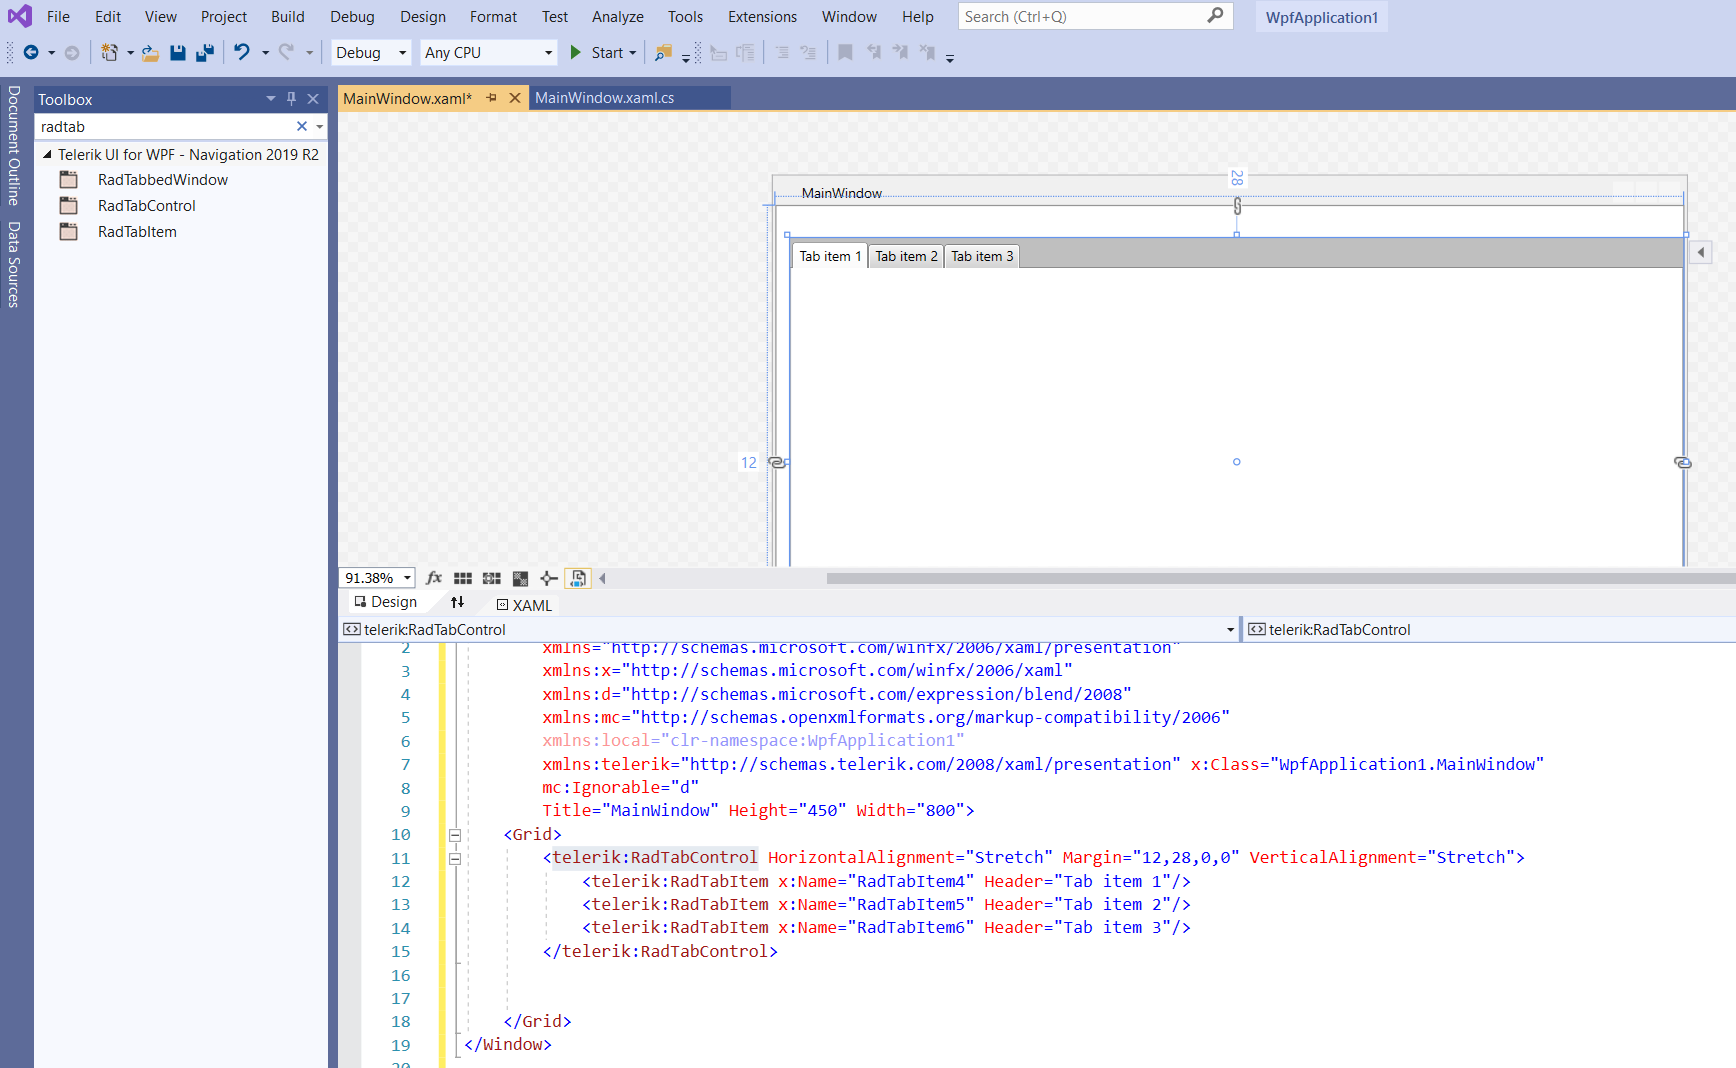Collapse the Telerik UI for WPF group
This screenshot has width=1736, height=1068.
point(47,155)
